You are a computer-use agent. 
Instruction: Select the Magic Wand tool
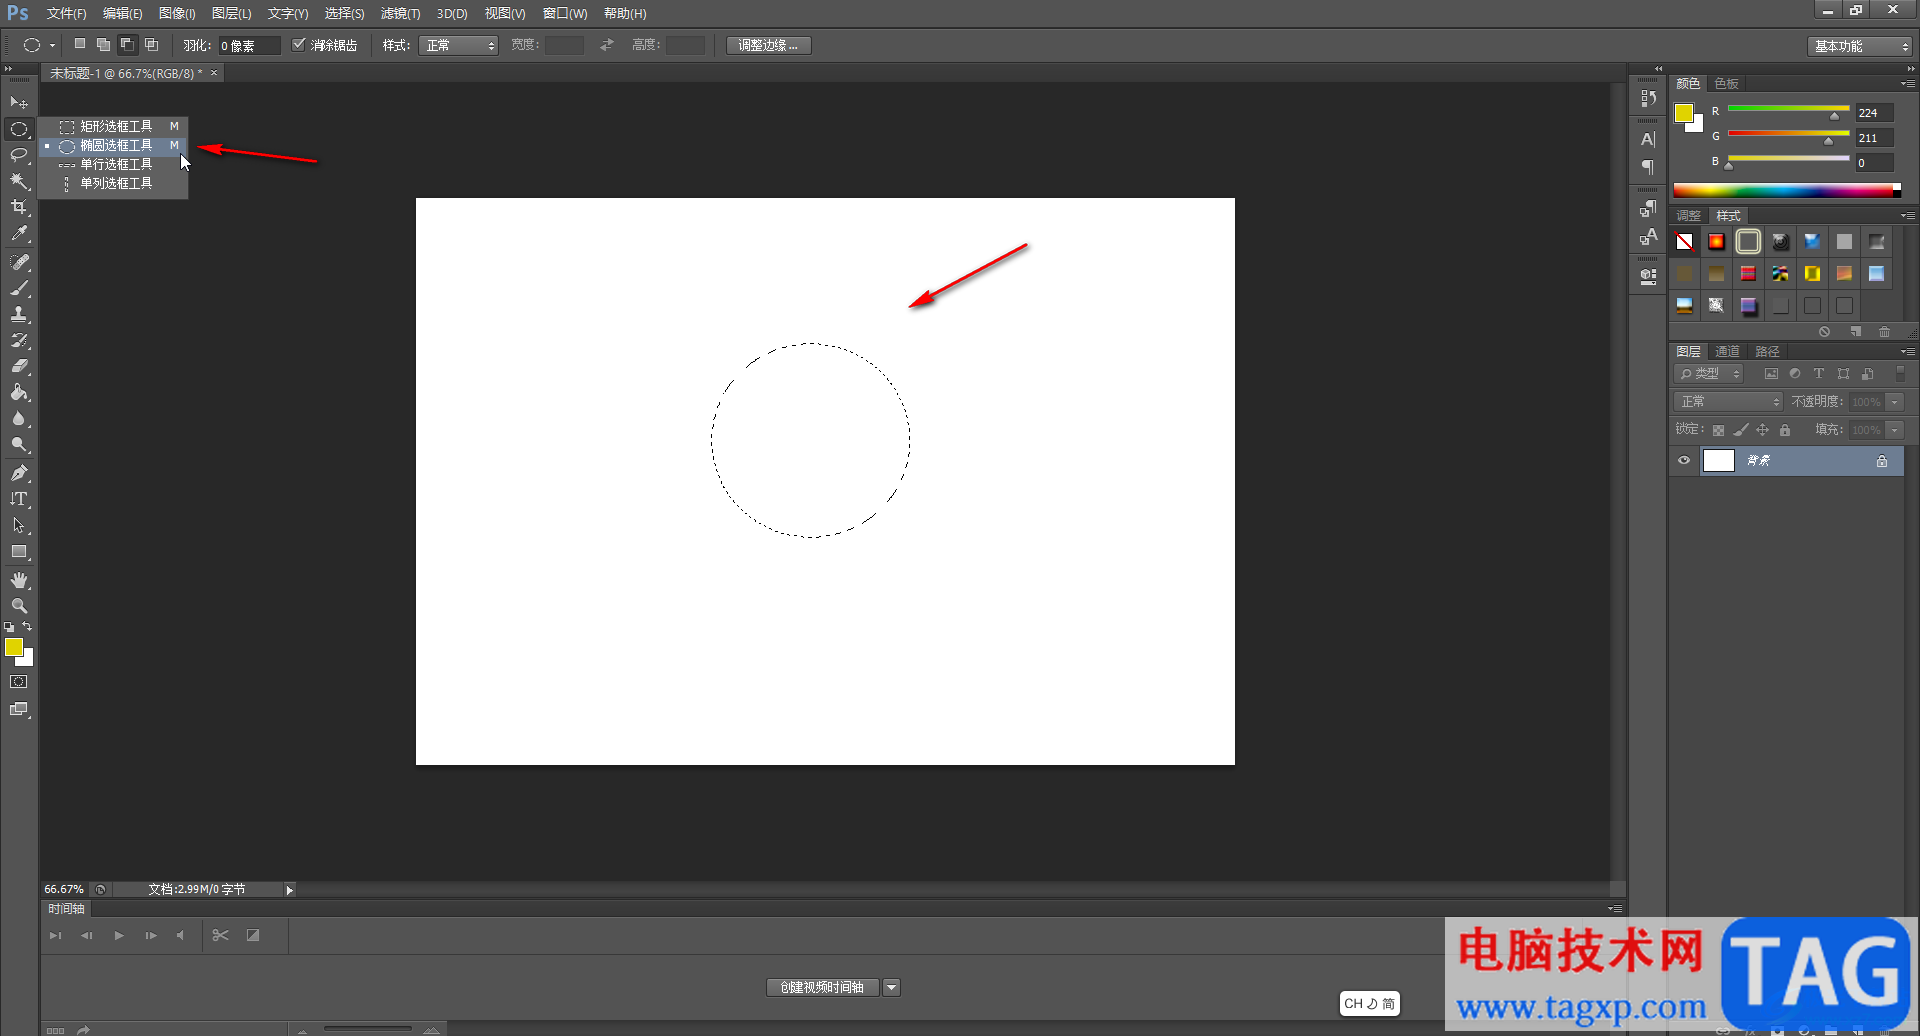pos(19,181)
